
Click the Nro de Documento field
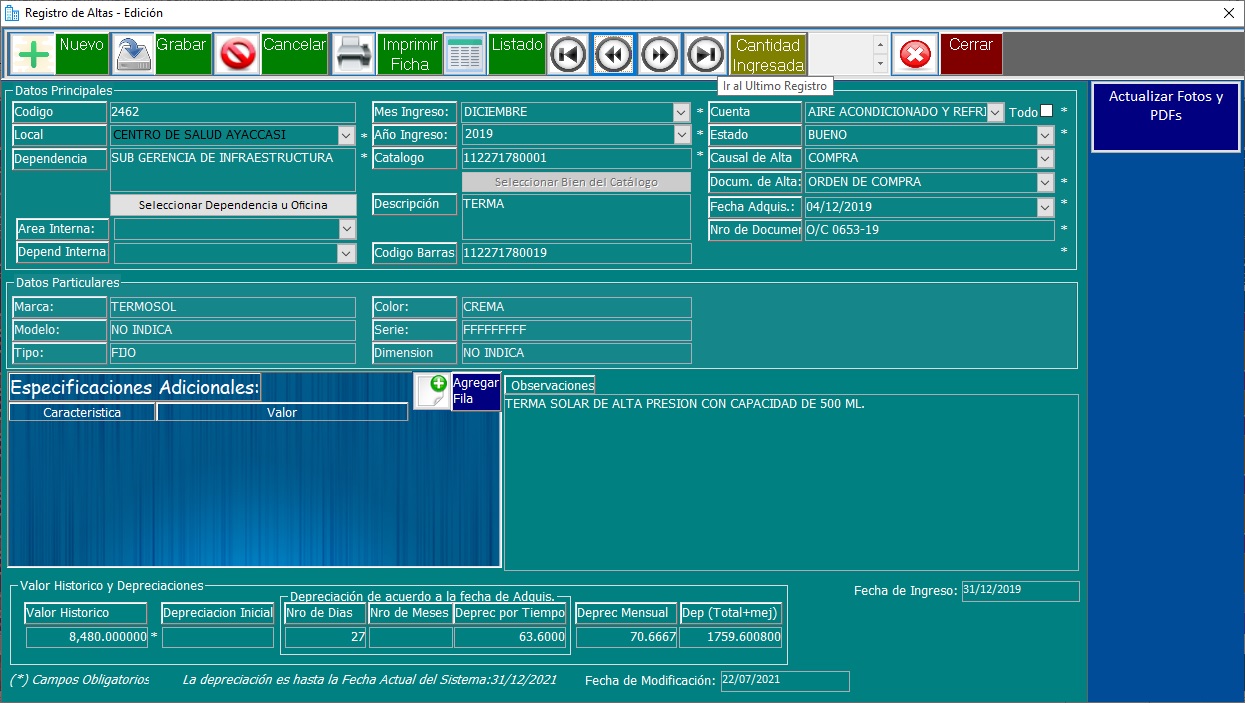[929, 230]
